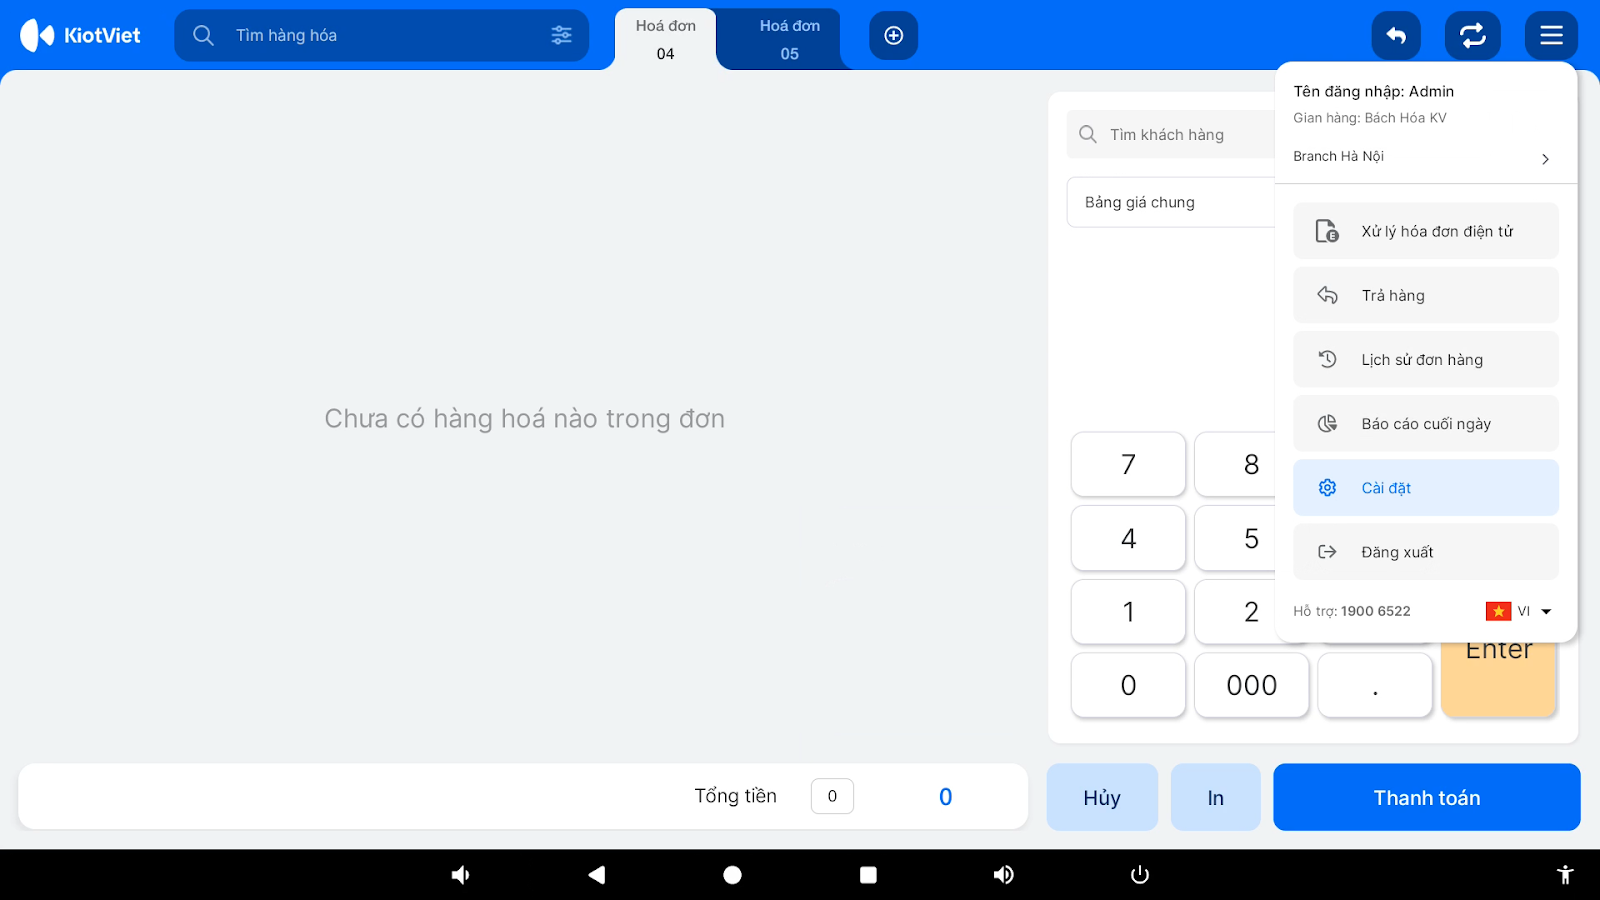Tap keypad number 4
The height and width of the screenshot is (900, 1600).
[x=1128, y=538]
